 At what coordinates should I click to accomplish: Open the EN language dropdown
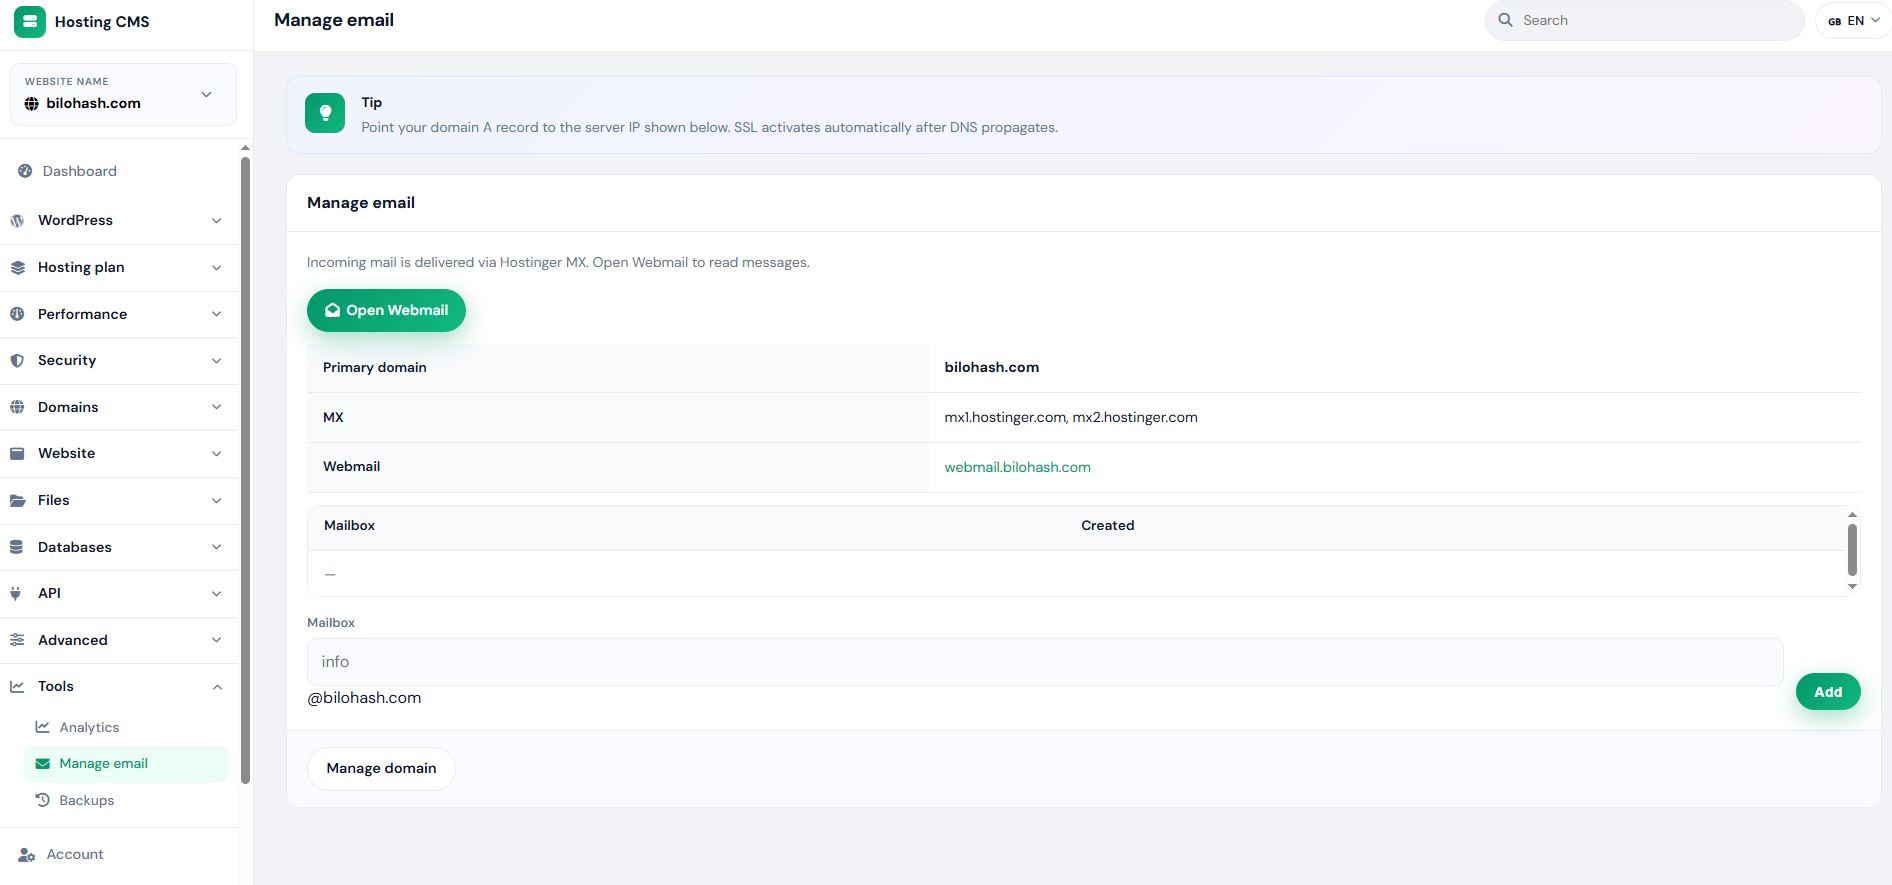pyautogui.click(x=1853, y=20)
